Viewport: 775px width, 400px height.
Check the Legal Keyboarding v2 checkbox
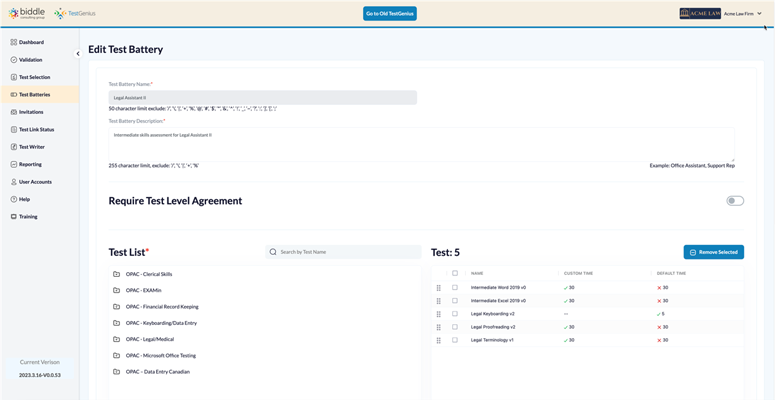(455, 313)
